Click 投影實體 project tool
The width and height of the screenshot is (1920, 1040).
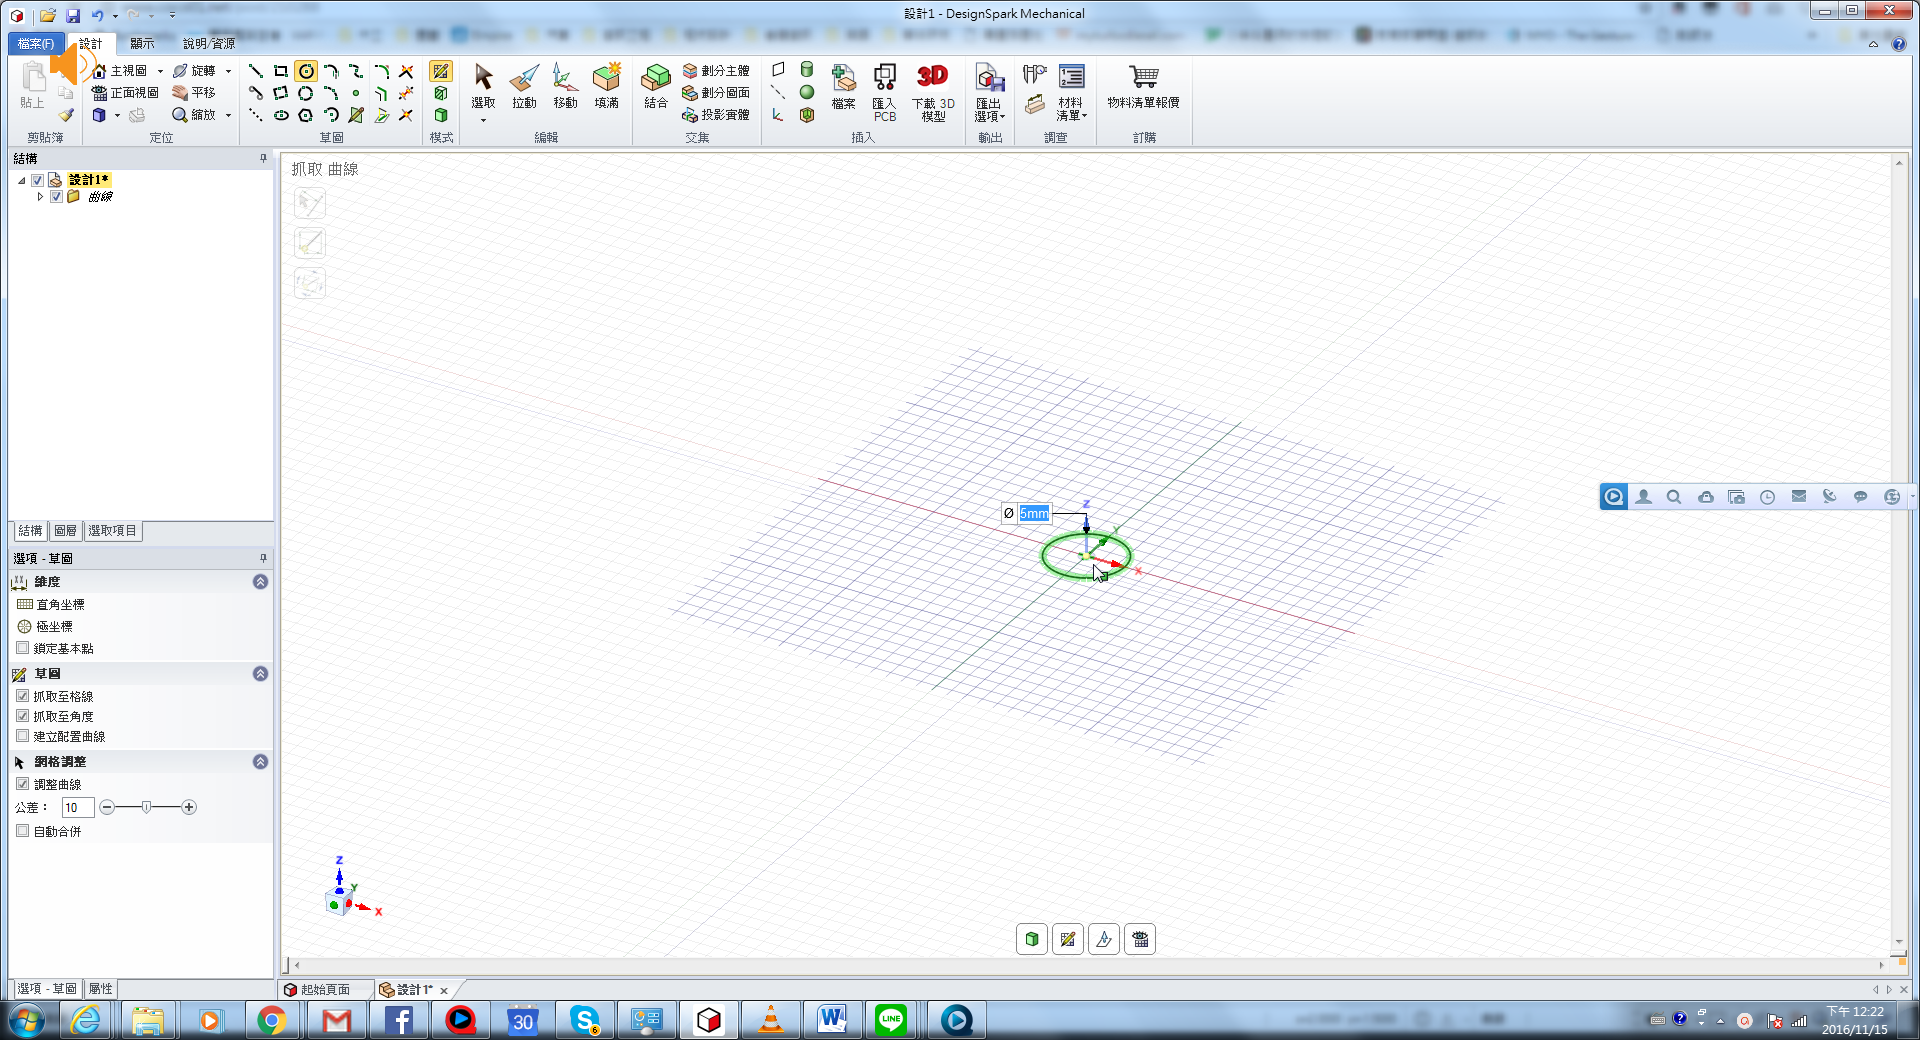(x=716, y=115)
